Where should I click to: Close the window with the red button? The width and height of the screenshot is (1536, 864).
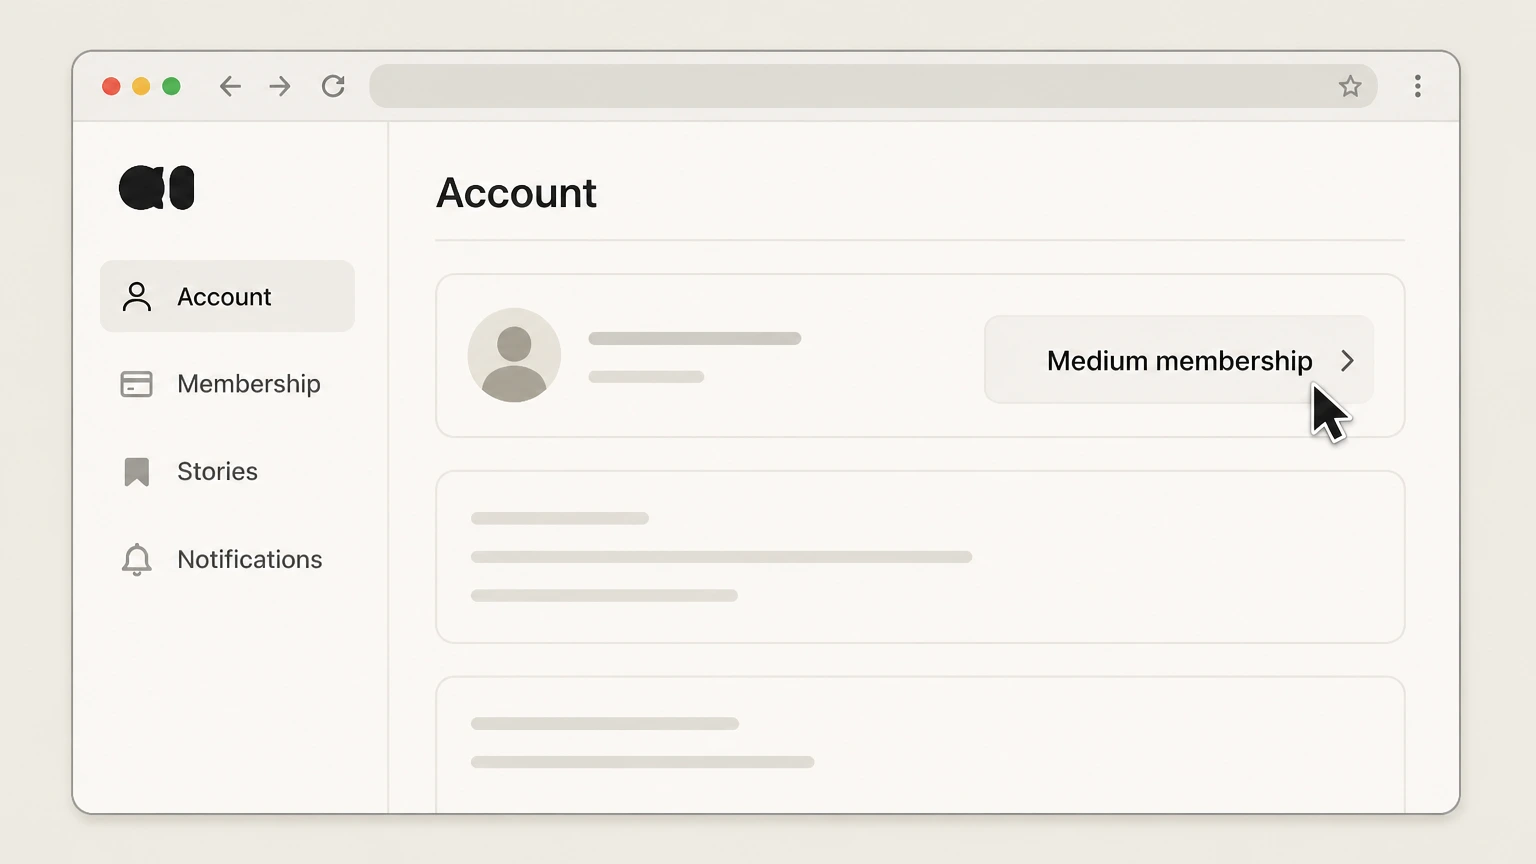pos(111,86)
